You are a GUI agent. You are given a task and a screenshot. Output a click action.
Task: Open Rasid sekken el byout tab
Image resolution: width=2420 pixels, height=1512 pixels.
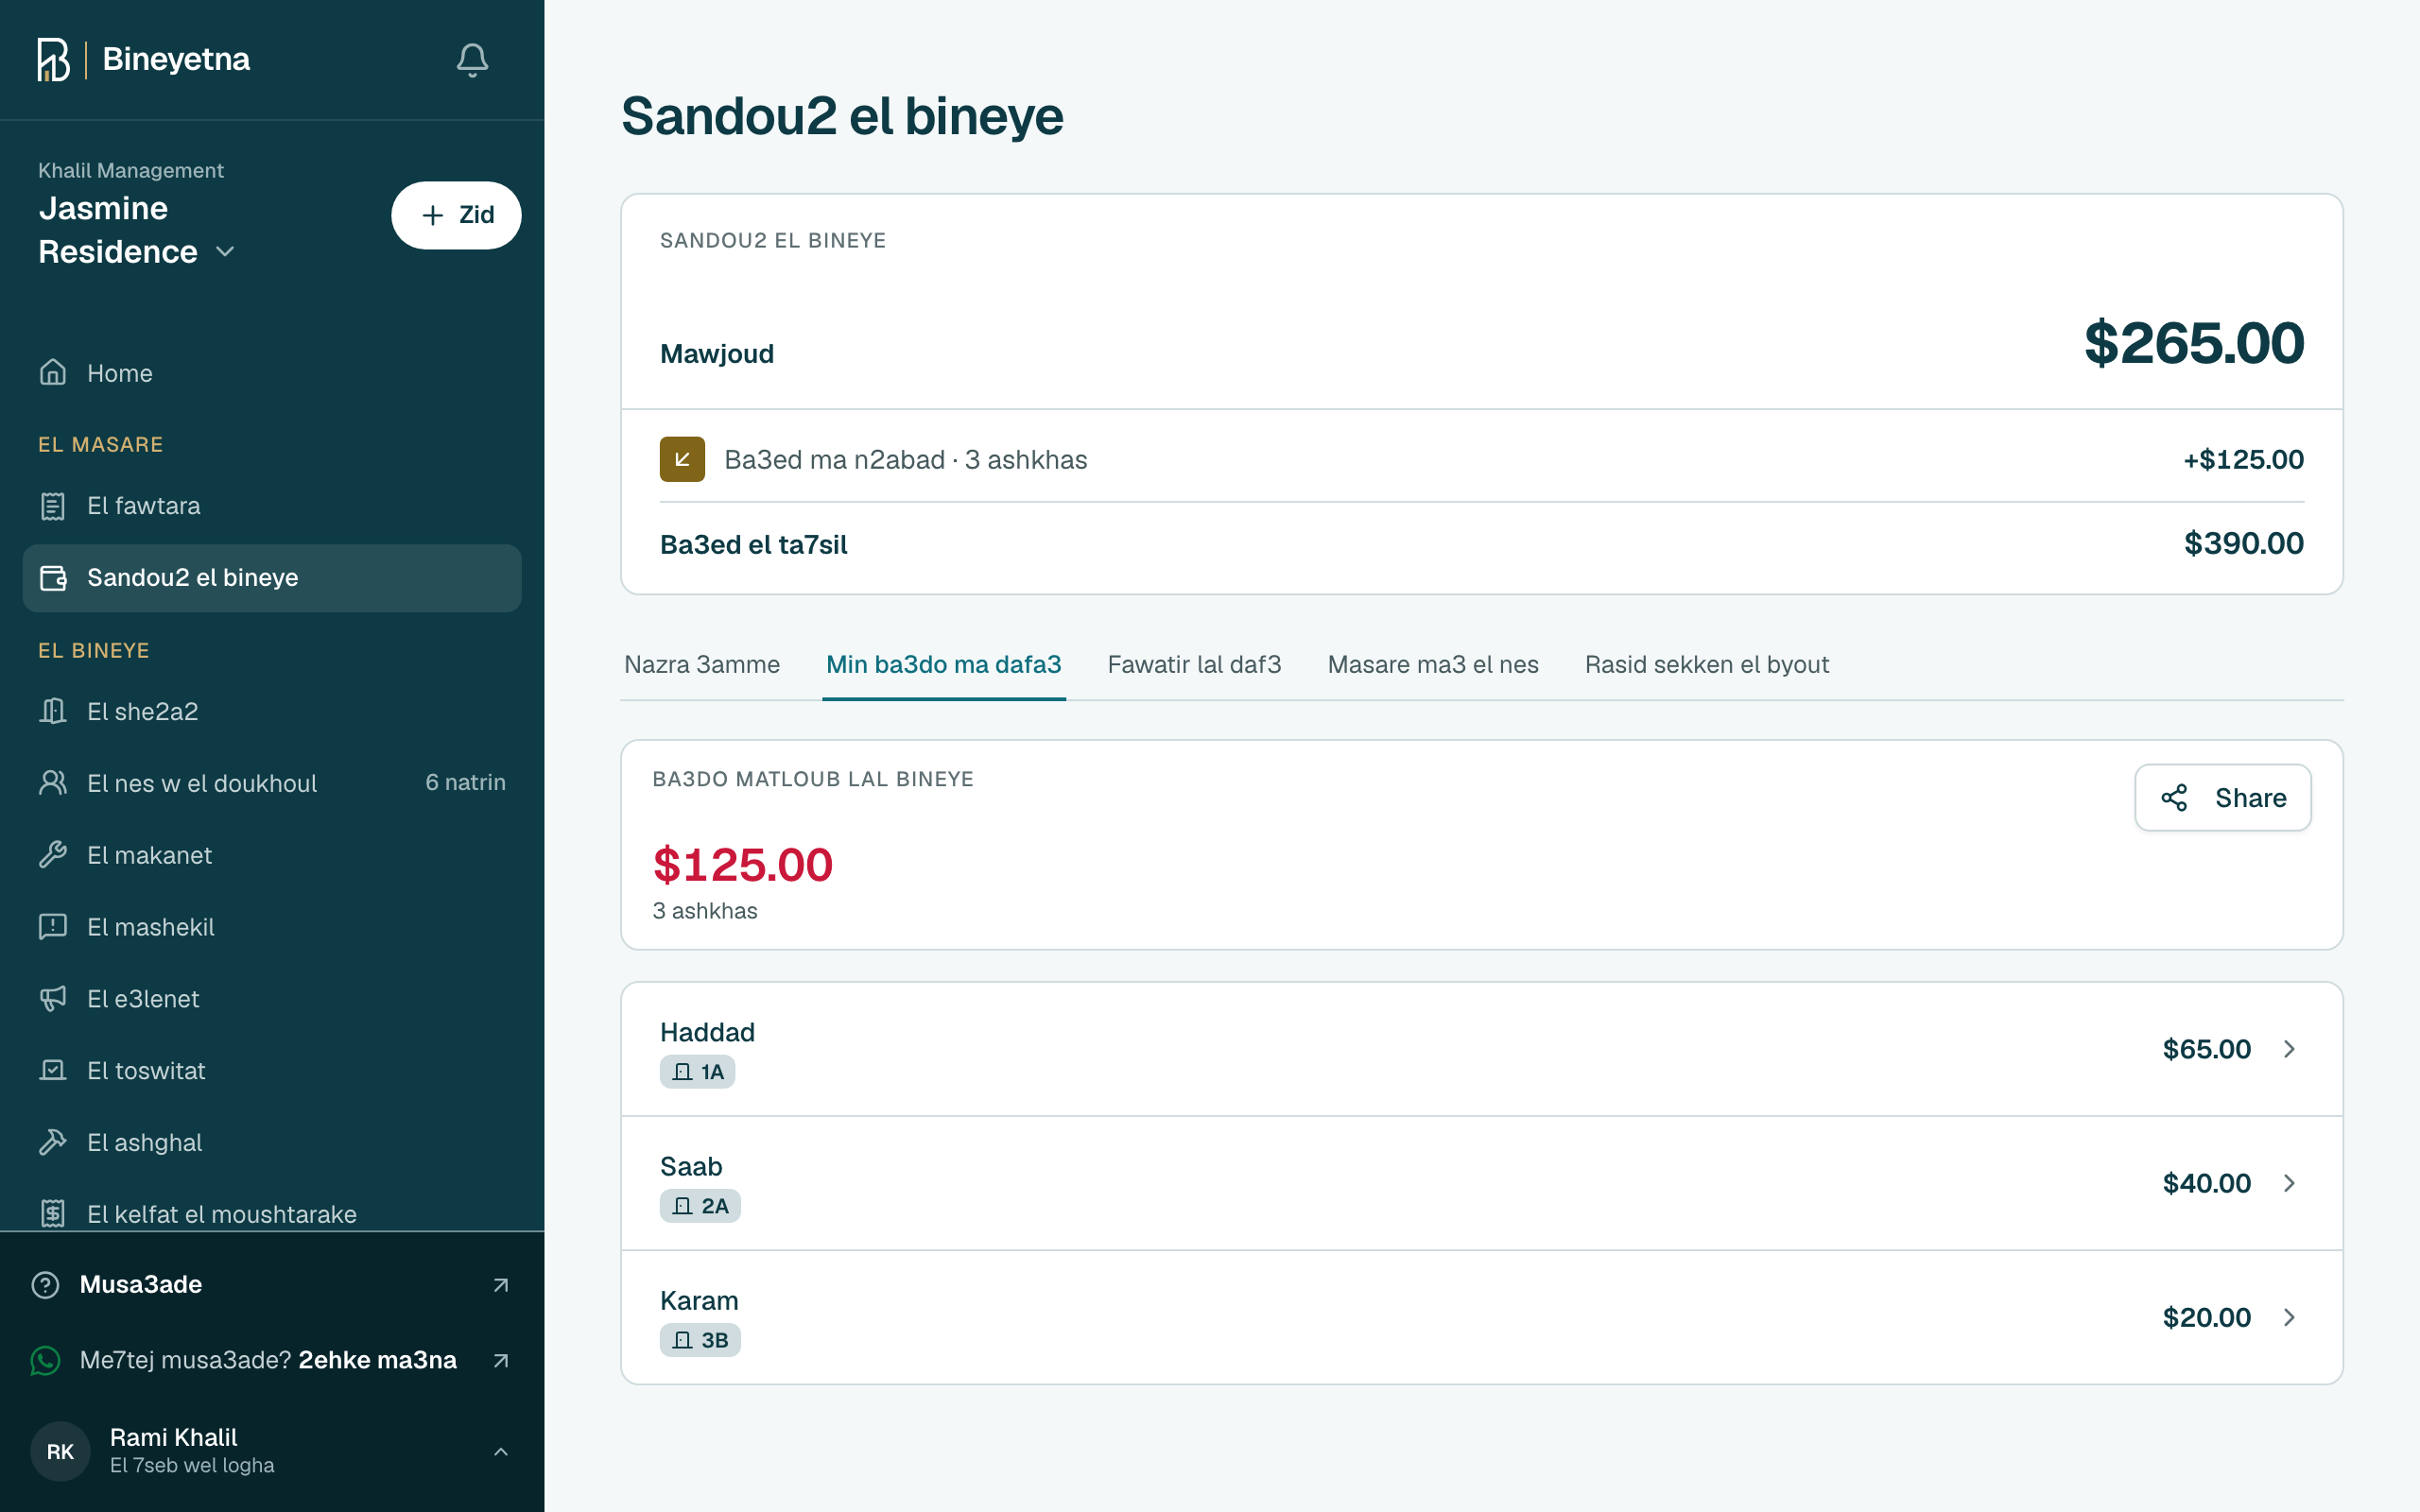coord(1707,665)
